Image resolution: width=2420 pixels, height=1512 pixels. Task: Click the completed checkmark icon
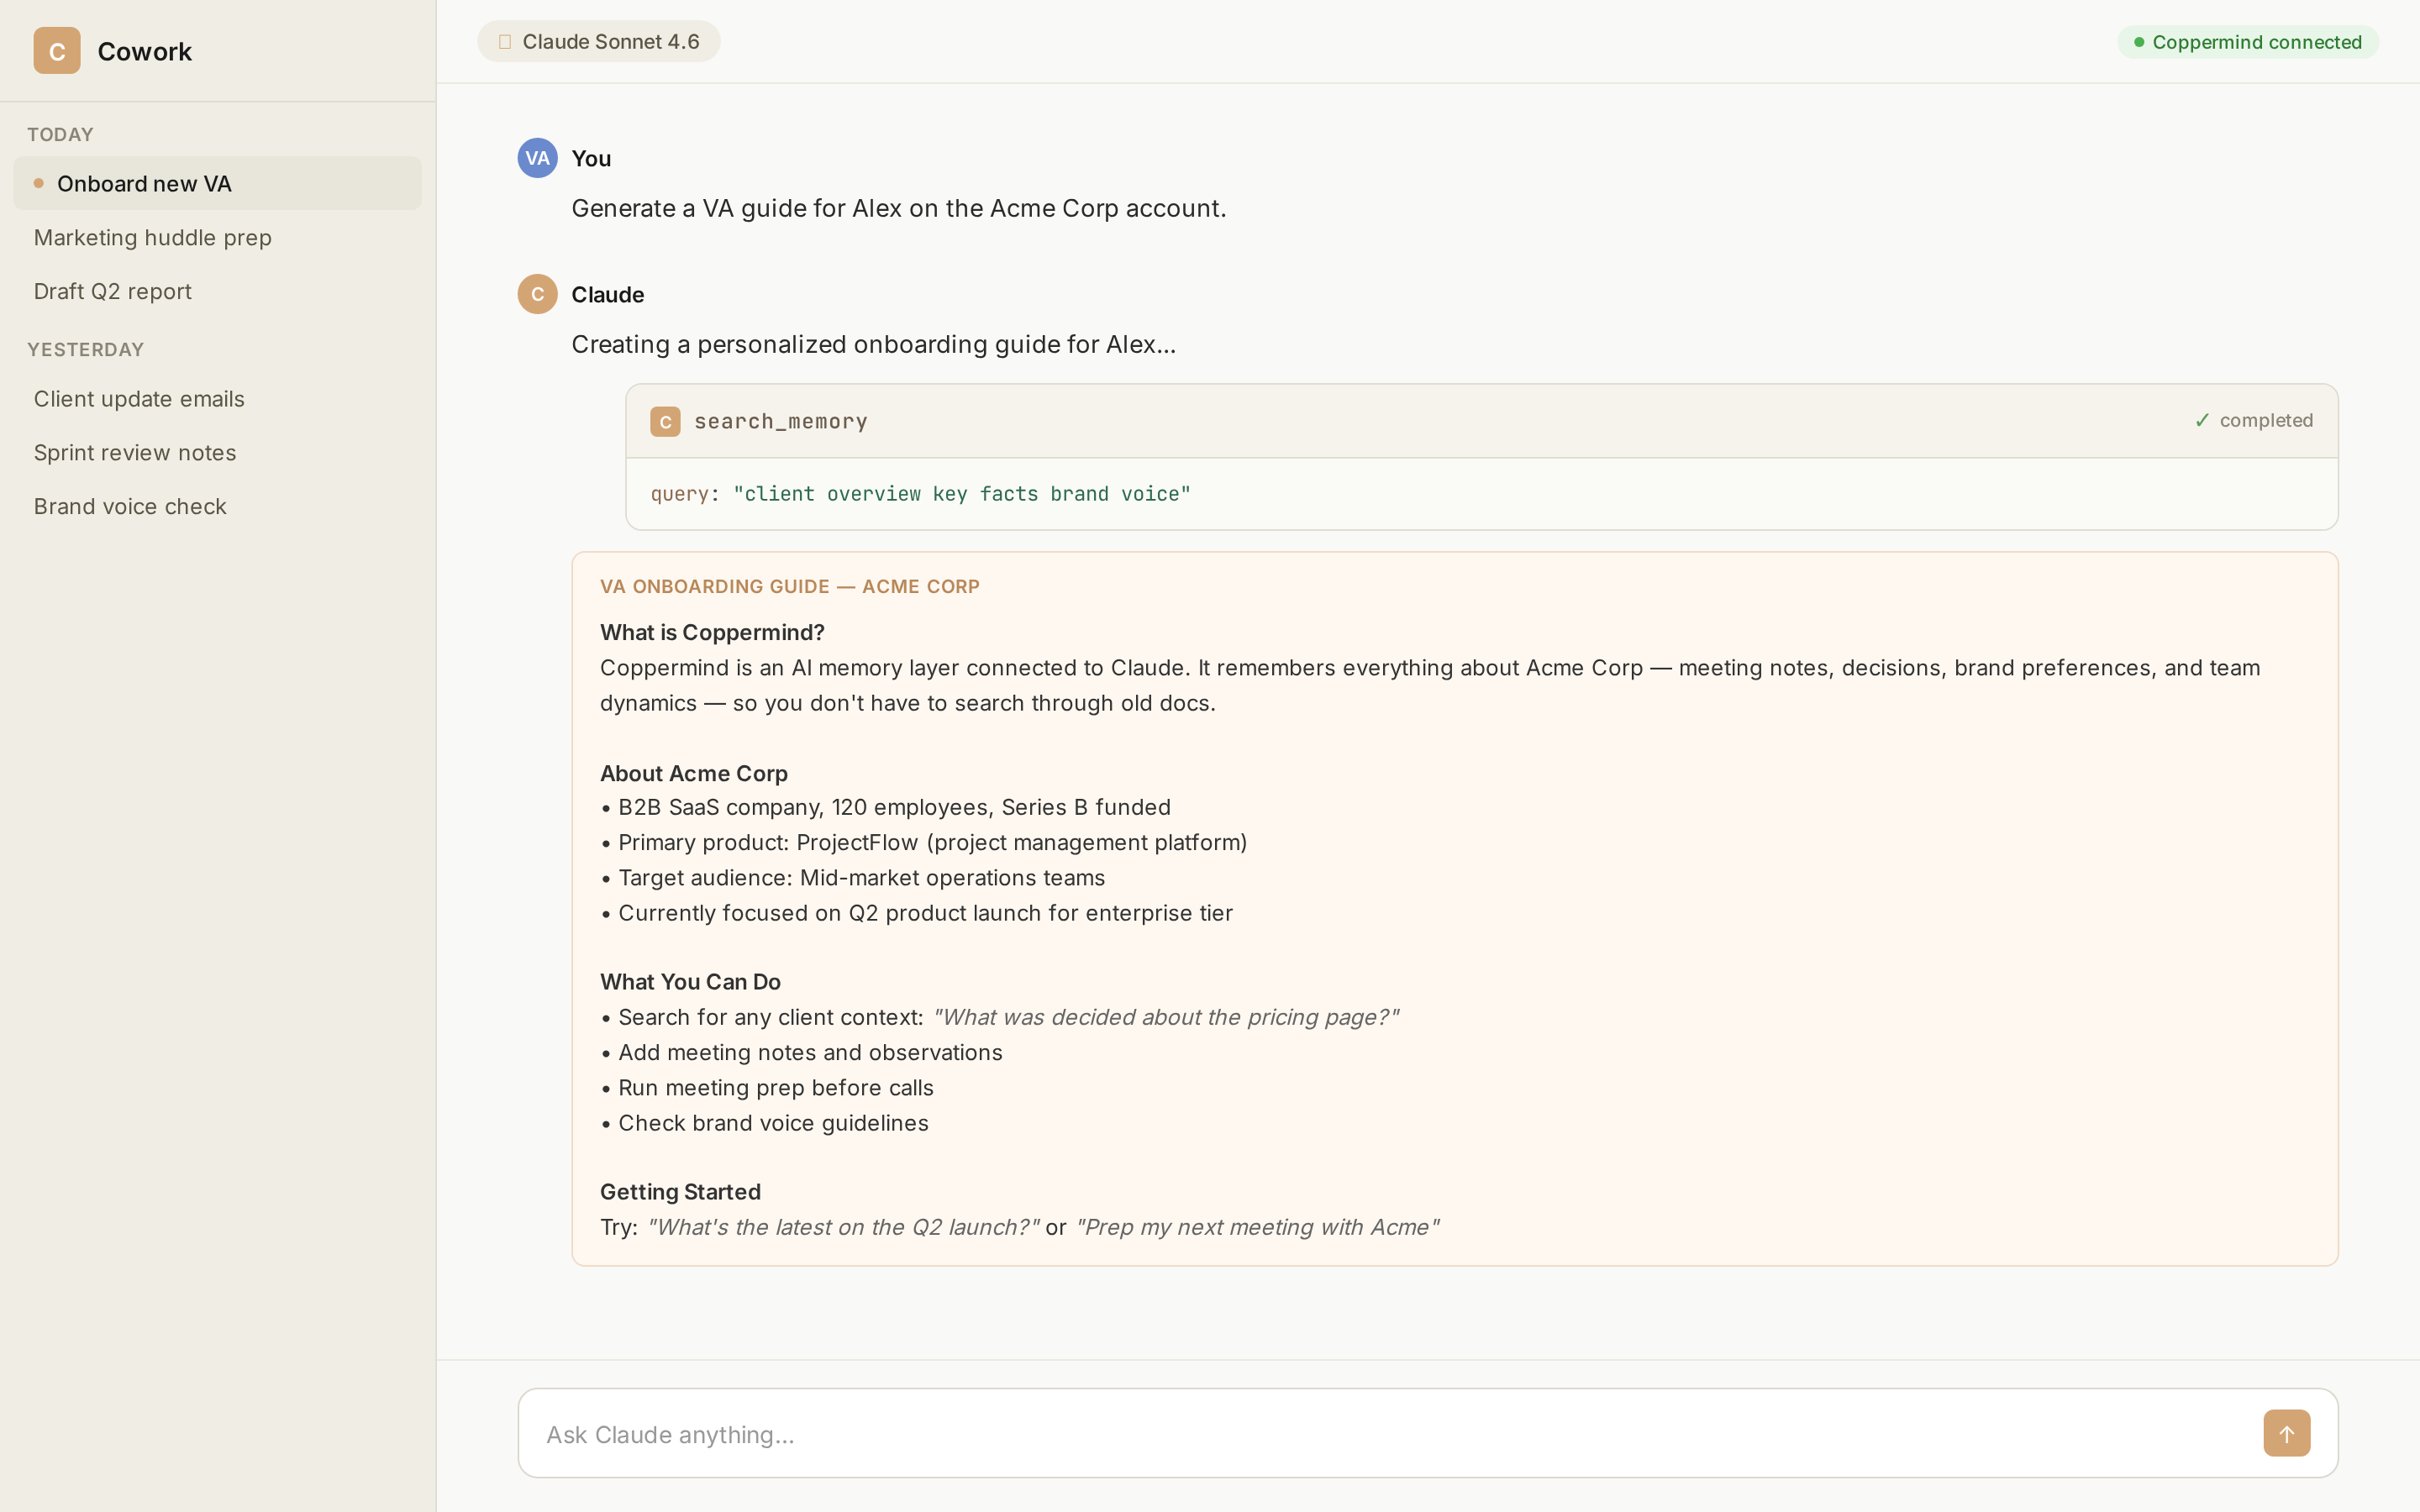tap(2202, 420)
